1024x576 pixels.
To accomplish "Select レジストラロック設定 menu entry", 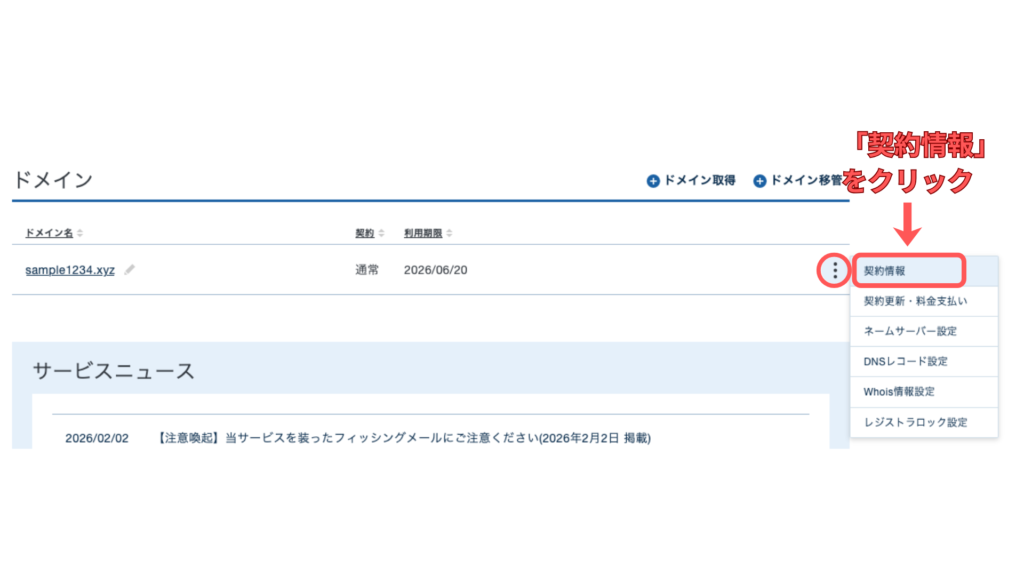I will pos(915,422).
